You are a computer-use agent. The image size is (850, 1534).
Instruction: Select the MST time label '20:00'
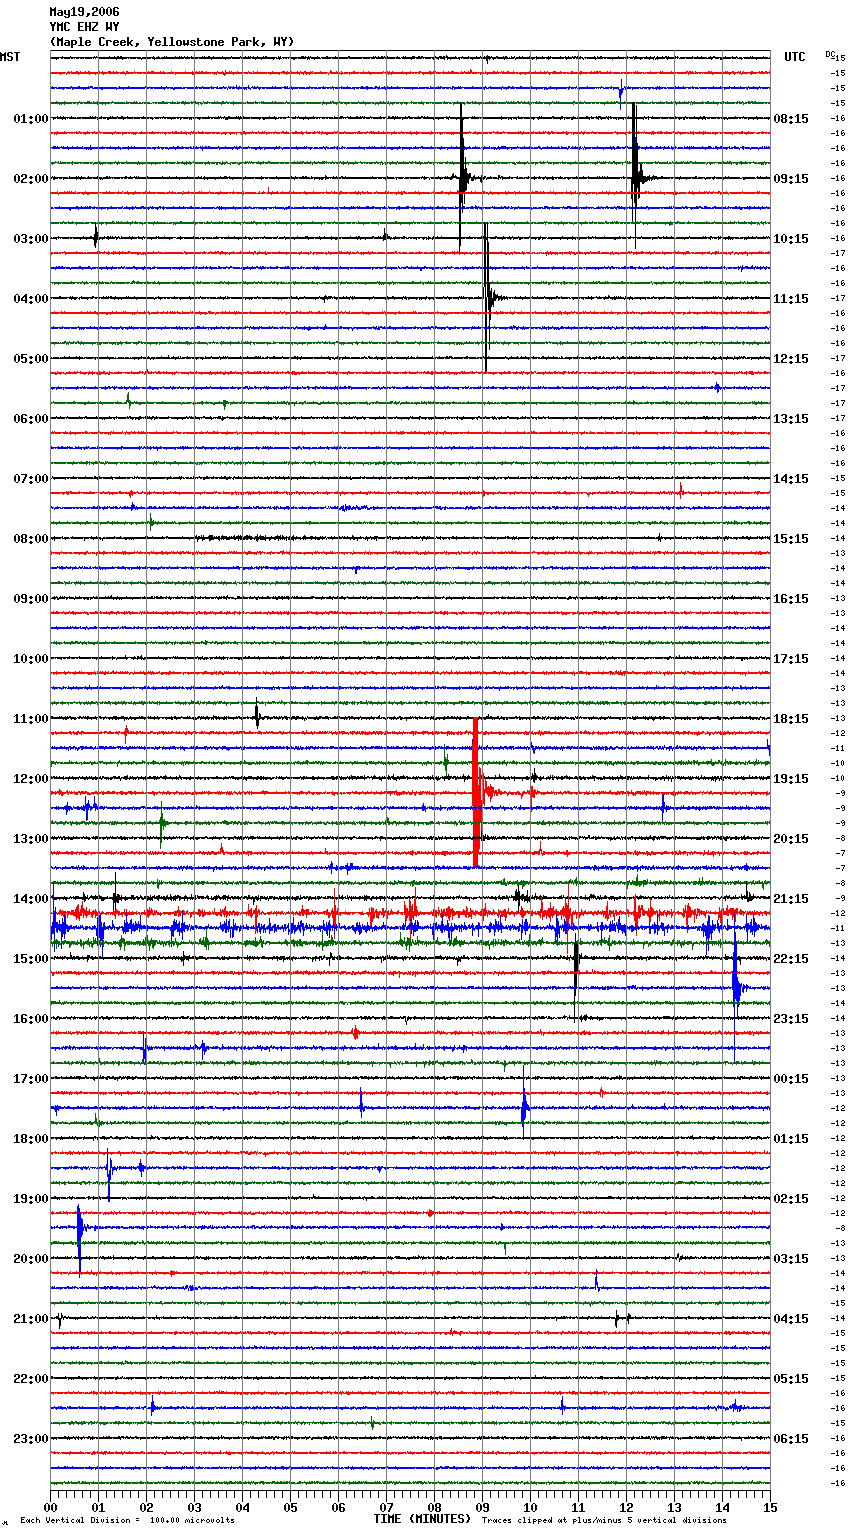point(31,1259)
